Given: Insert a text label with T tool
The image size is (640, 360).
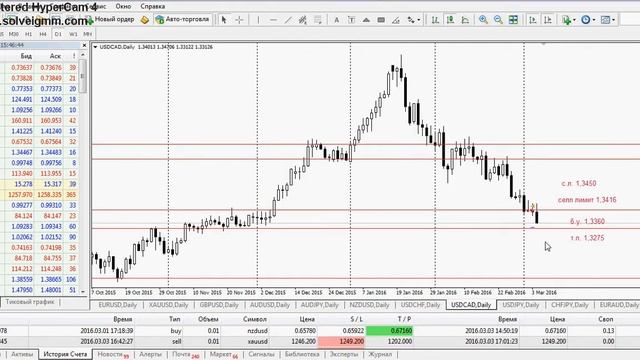Looking at the screenshot, I should 351,20.
